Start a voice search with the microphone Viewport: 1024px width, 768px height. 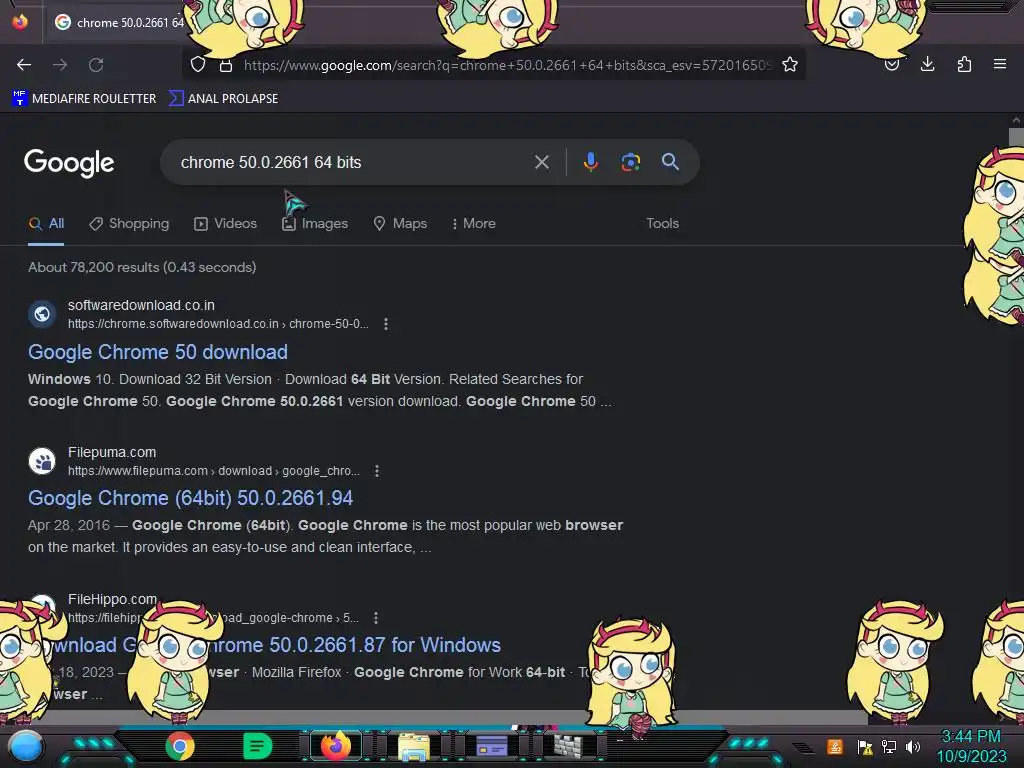(x=590, y=162)
